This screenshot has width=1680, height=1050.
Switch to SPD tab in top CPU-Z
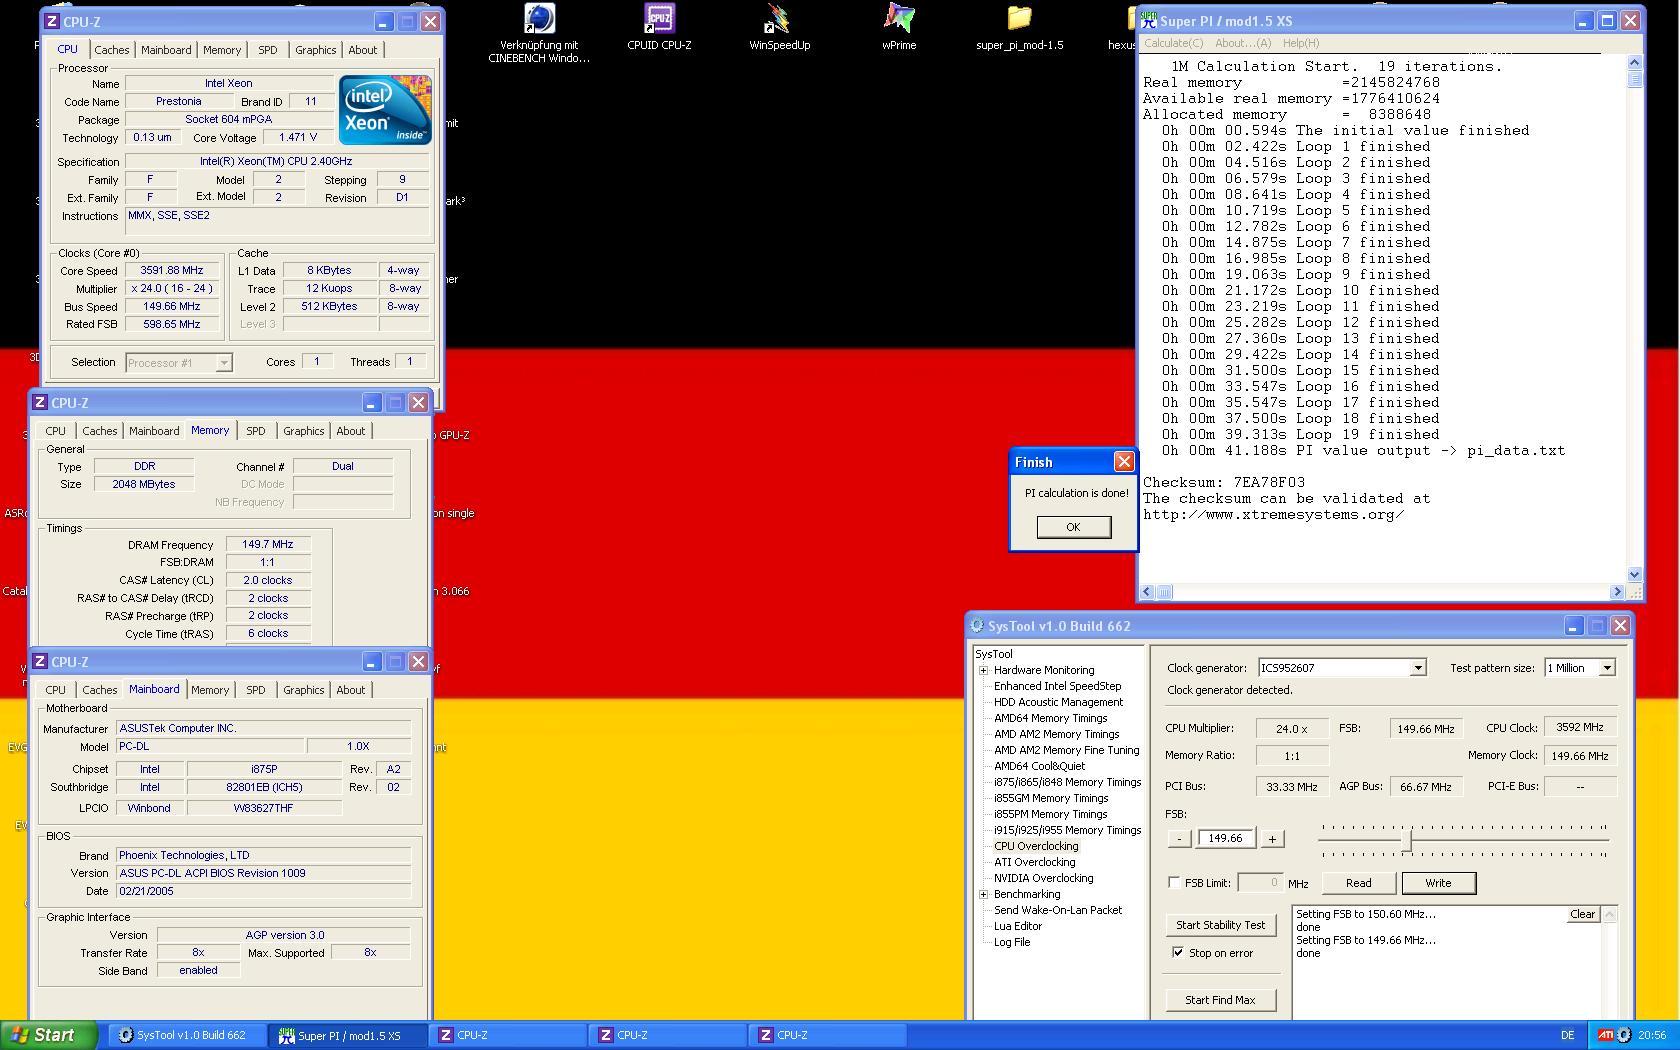(x=268, y=50)
